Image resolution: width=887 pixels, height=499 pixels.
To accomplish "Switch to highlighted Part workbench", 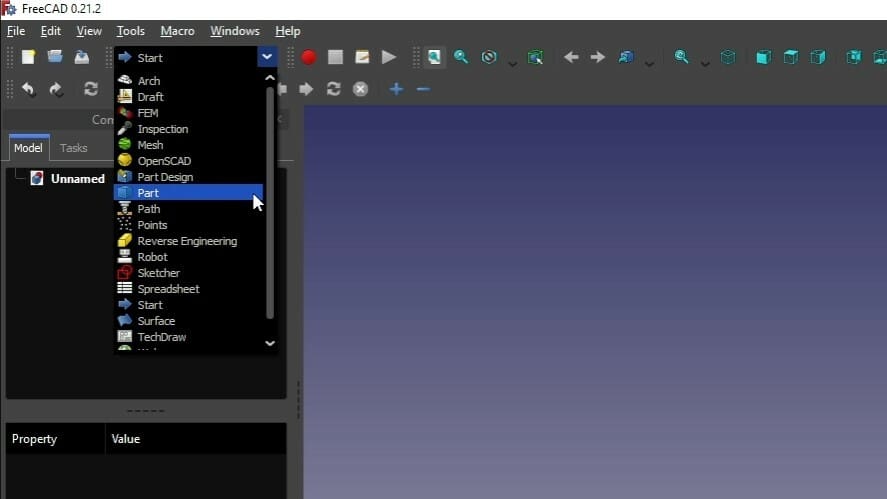I will [189, 193].
